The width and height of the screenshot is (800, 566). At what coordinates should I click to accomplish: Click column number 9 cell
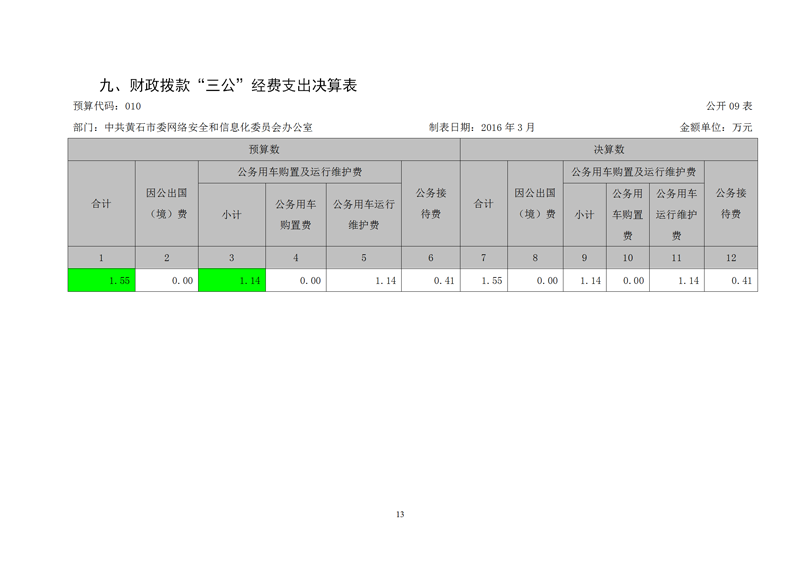tap(585, 258)
